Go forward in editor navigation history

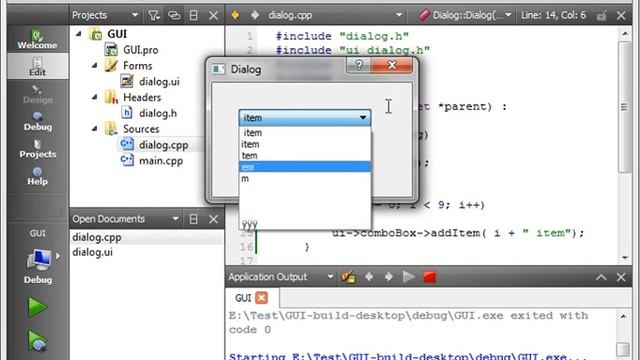(255, 16)
